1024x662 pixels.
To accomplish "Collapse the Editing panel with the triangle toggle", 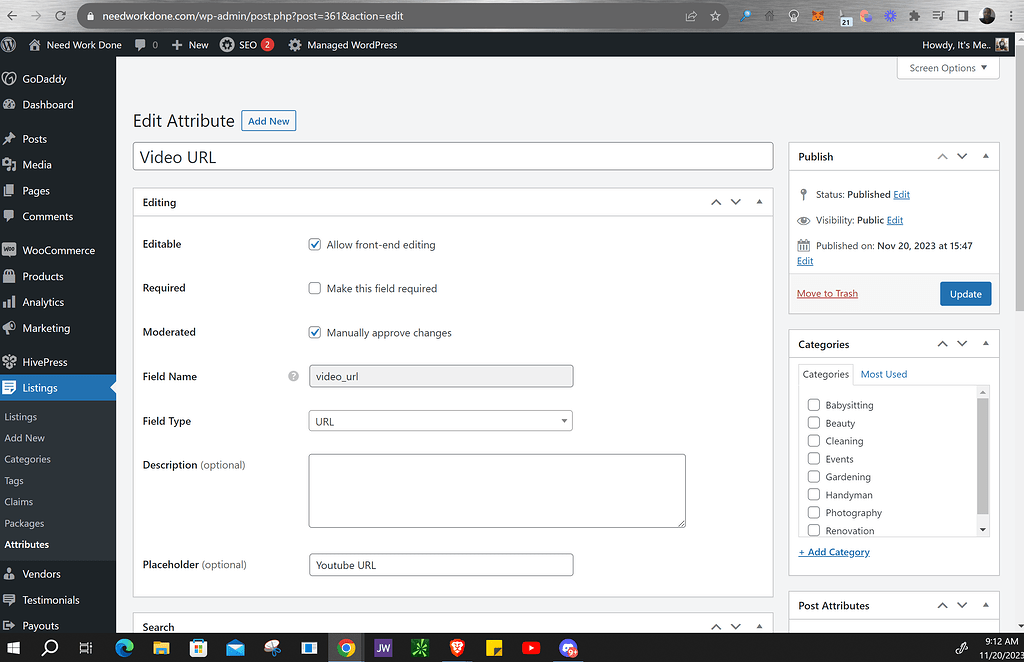I will click(759, 202).
